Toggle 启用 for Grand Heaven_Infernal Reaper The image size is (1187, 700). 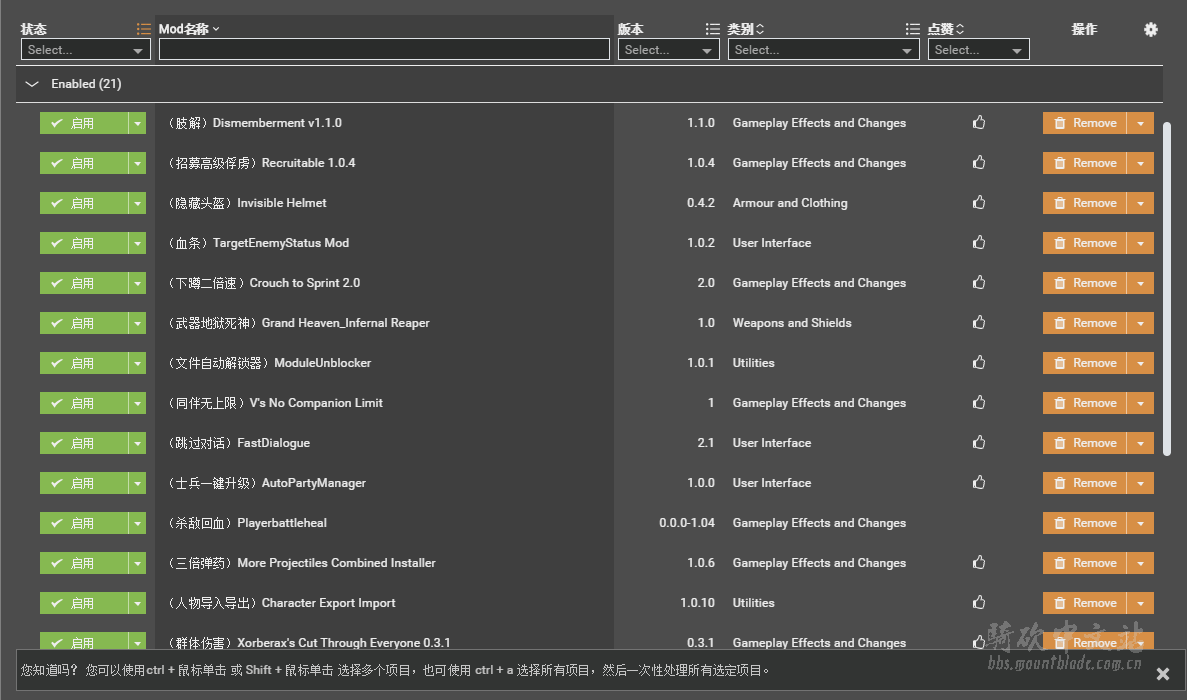coord(84,324)
